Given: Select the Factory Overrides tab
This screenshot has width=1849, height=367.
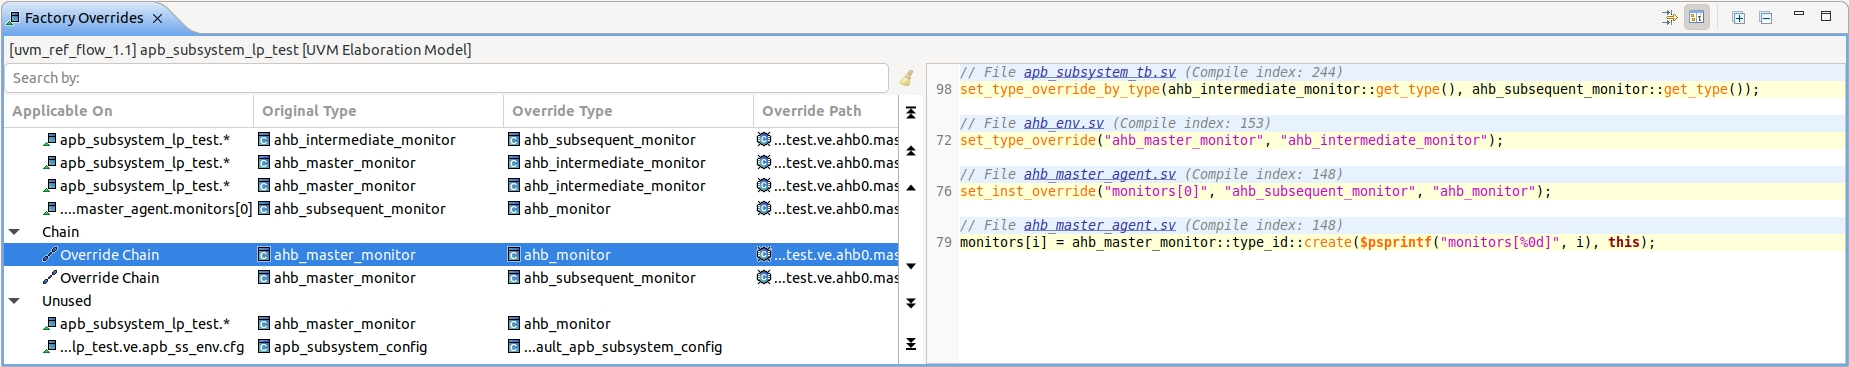Looking at the screenshot, I should (x=84, y=18).
